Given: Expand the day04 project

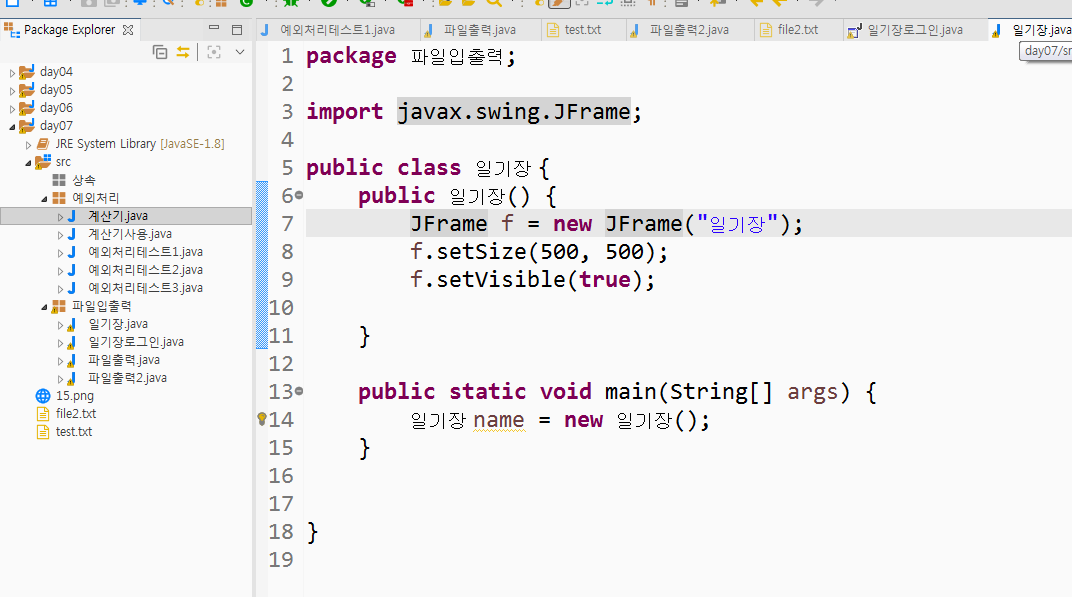Looking at the screenshot, I should tap(12, 72).
